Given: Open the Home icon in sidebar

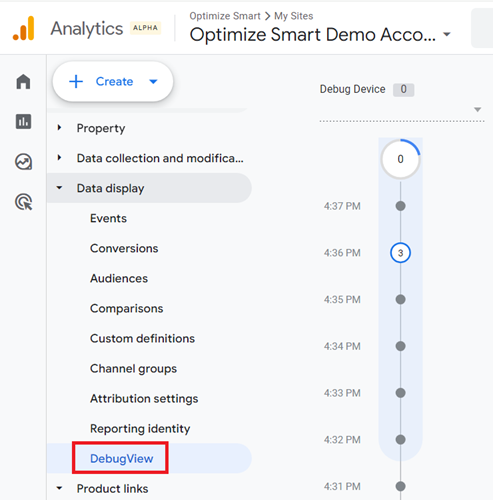Looking at the screenshot, I should (23, 82).
